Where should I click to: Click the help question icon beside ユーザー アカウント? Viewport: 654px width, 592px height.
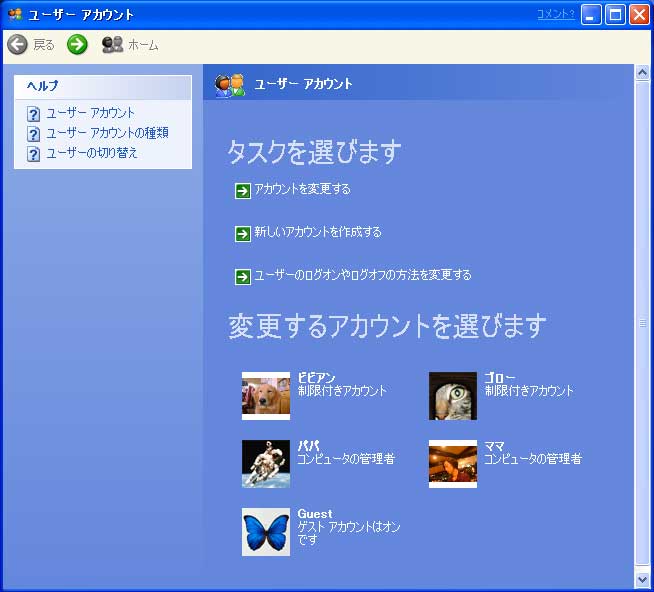coord(33,113)
